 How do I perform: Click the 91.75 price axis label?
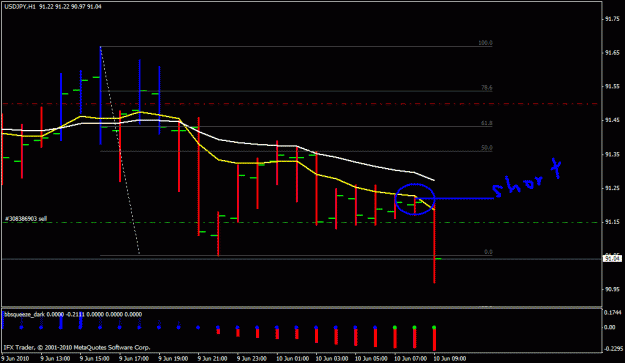(x=612, y=19)
